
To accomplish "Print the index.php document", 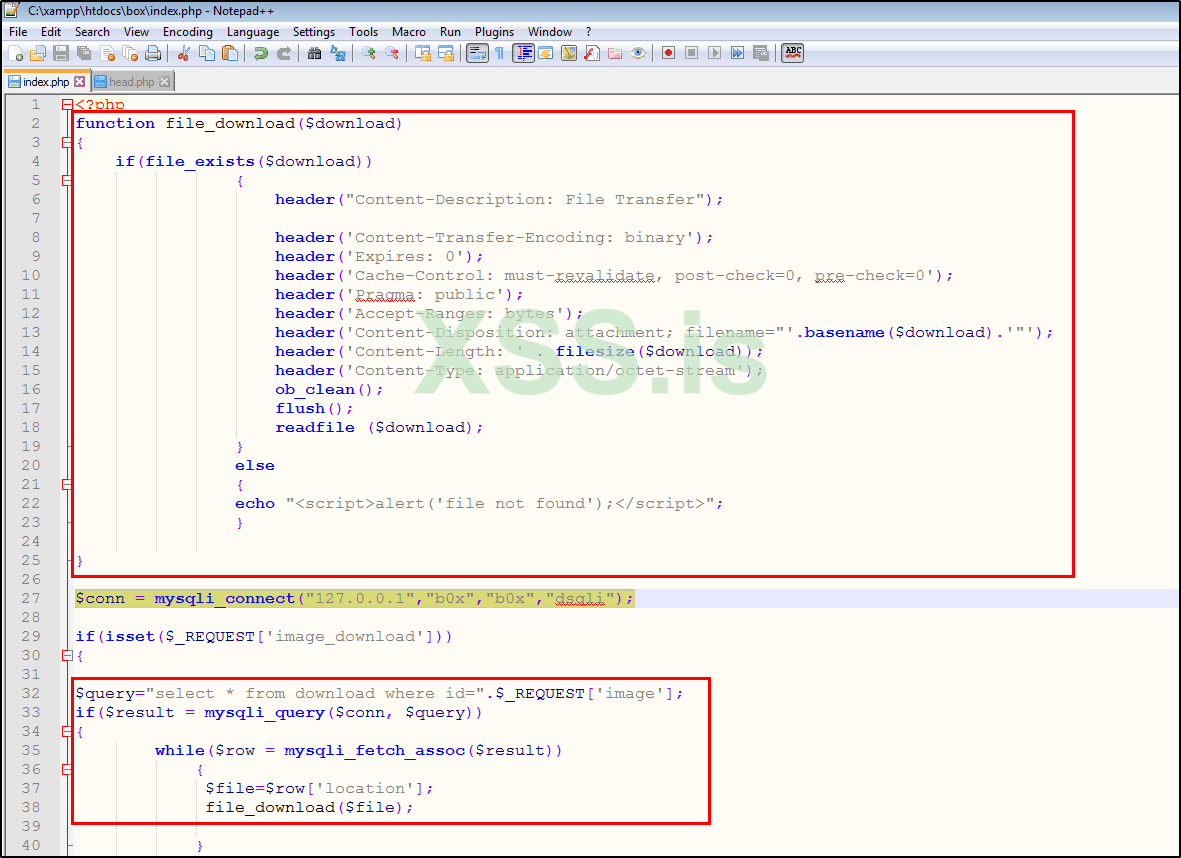I will [154, 52].
